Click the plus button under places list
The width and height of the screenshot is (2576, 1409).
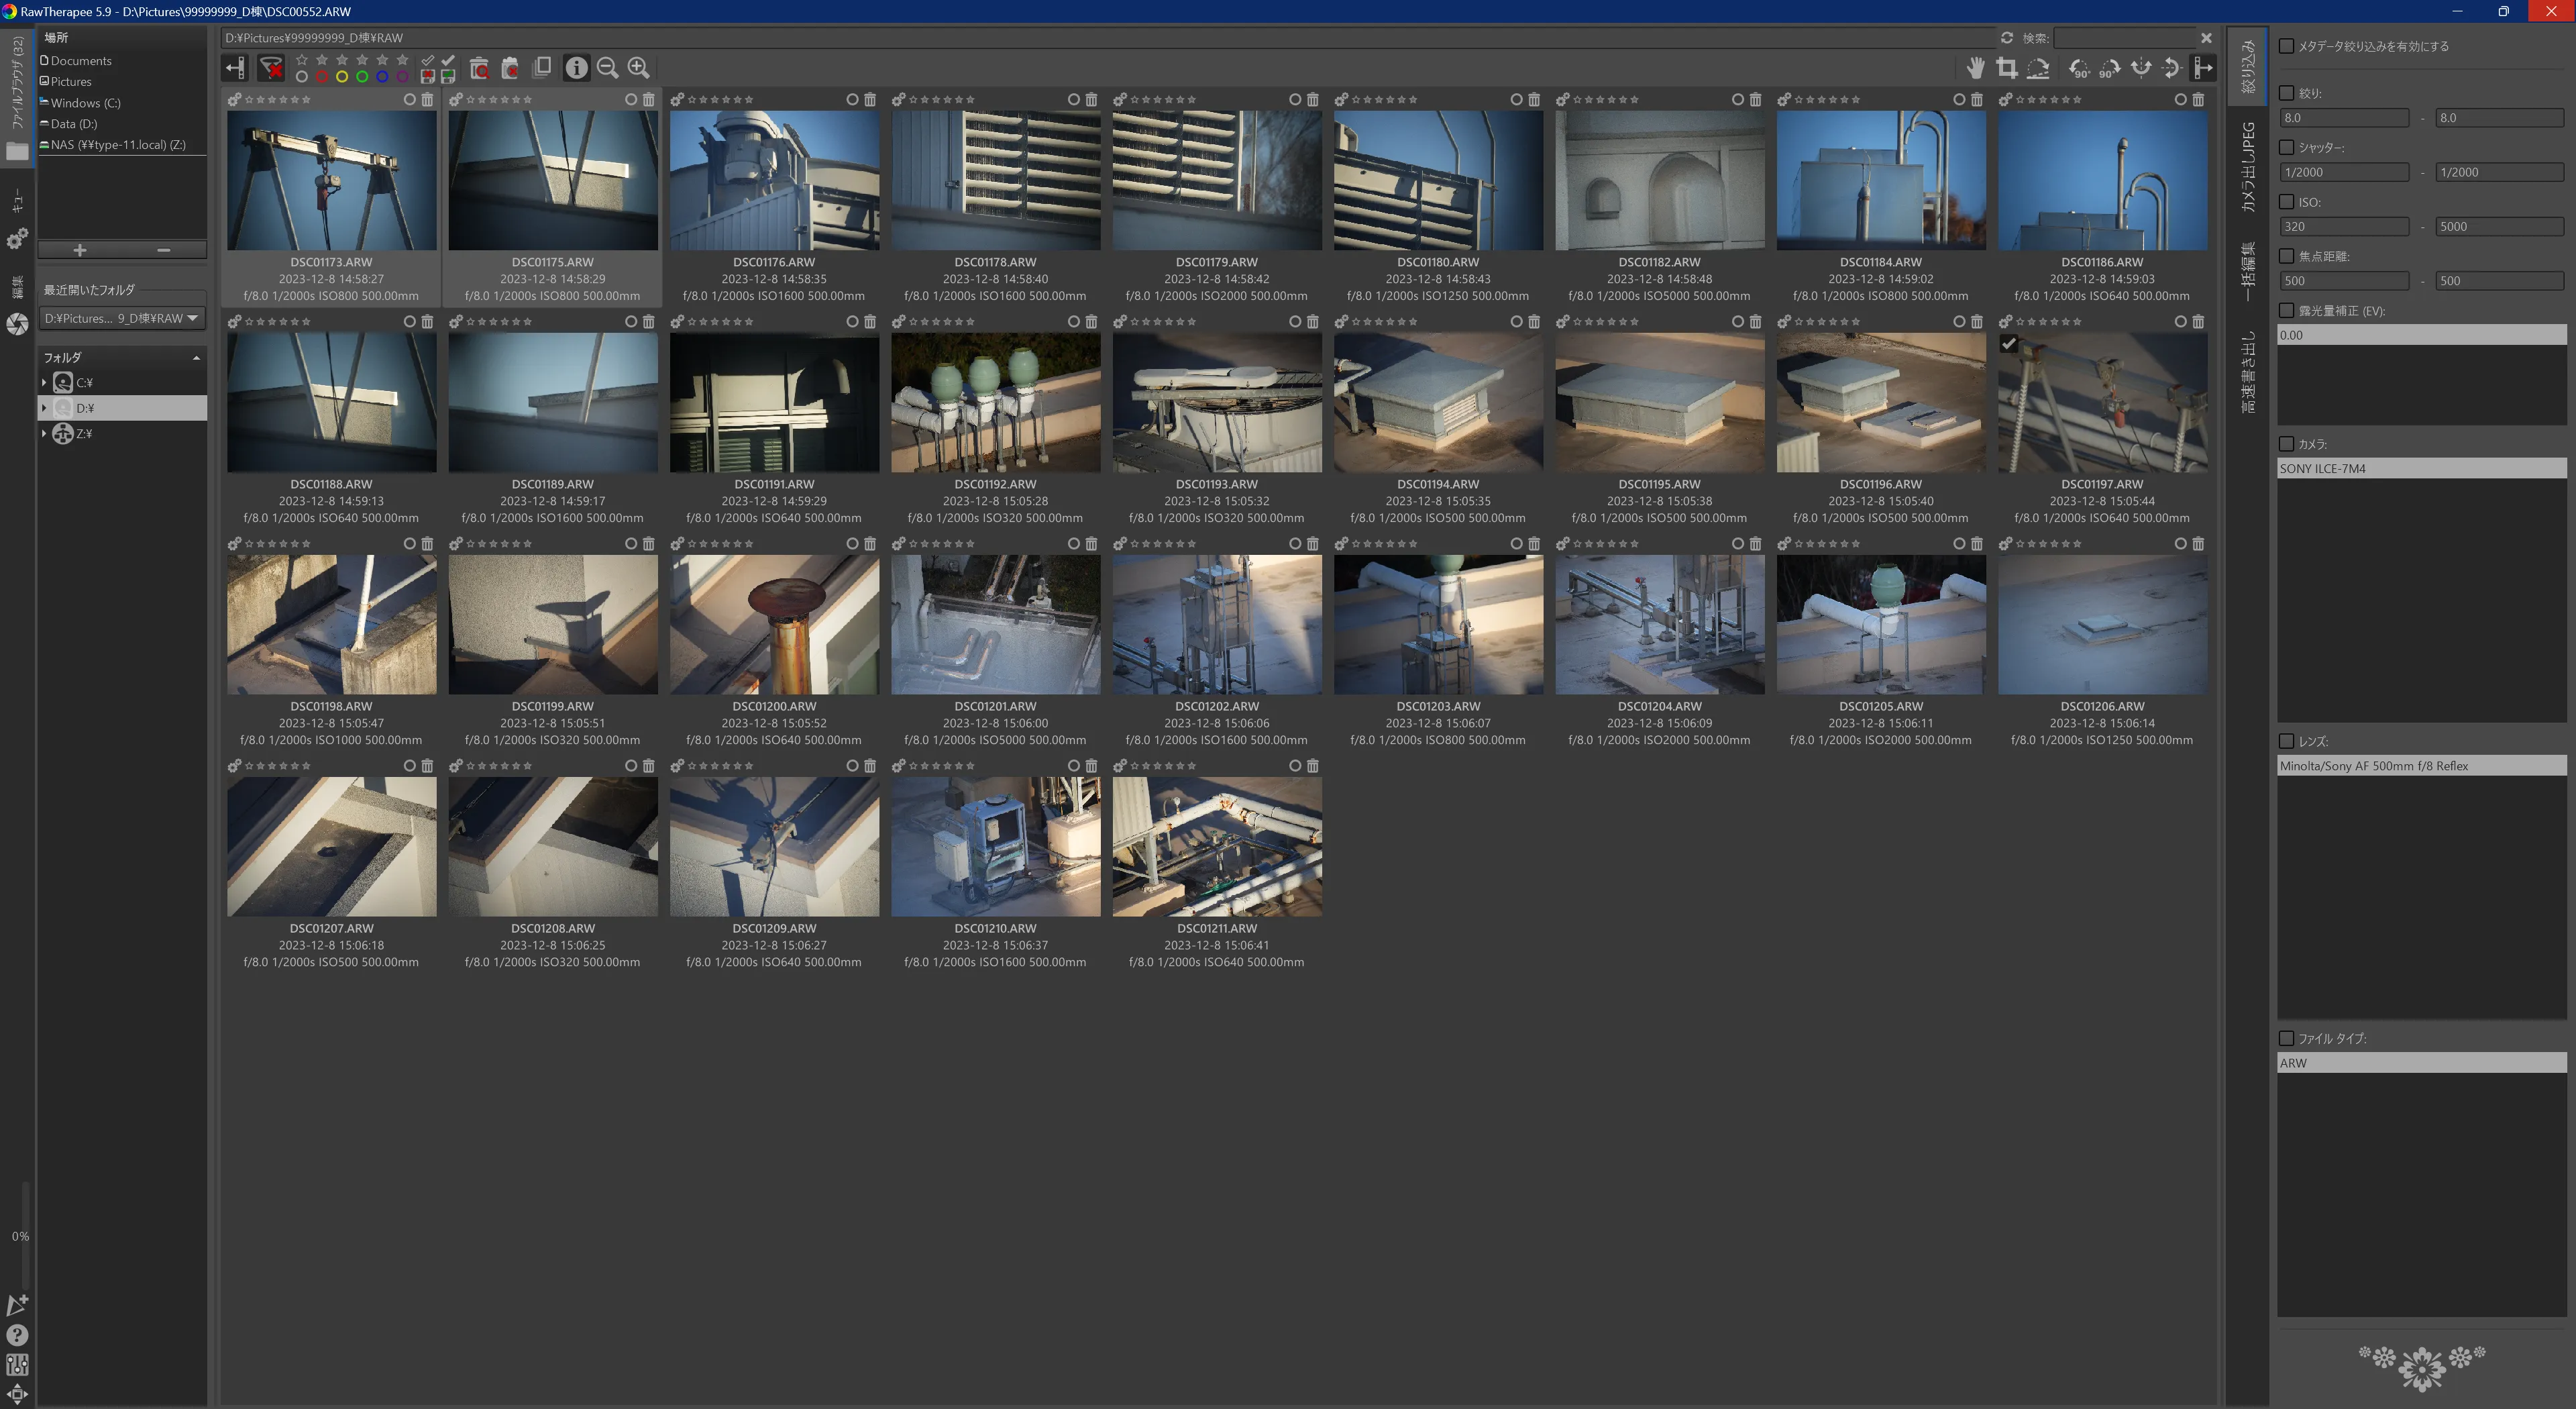pos(80,250)
